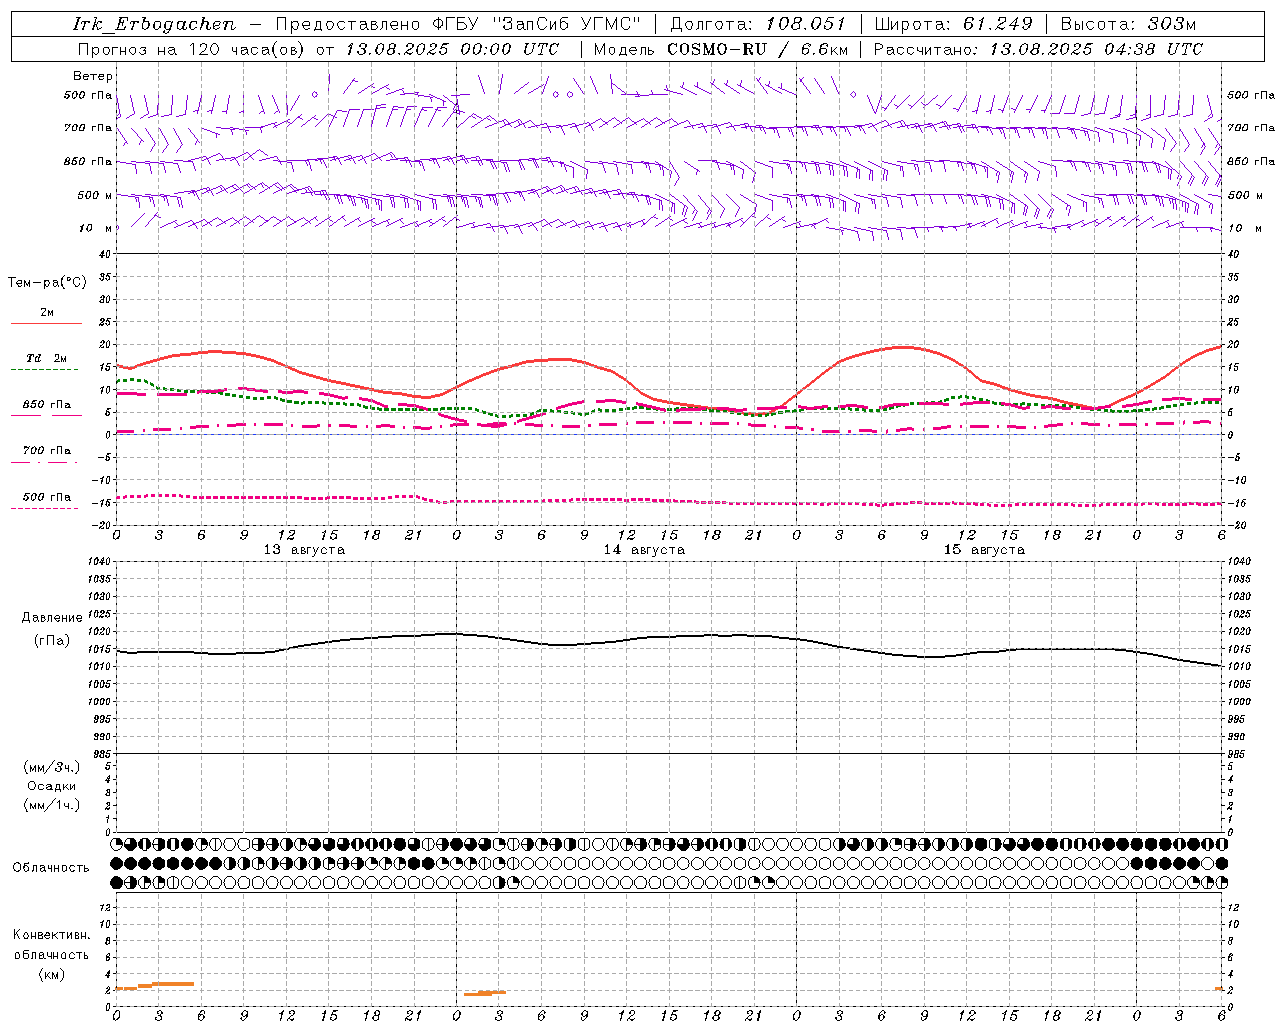Click the '(км)' convective height unit label
The image size is (1280, 1024).
(51, 974)
